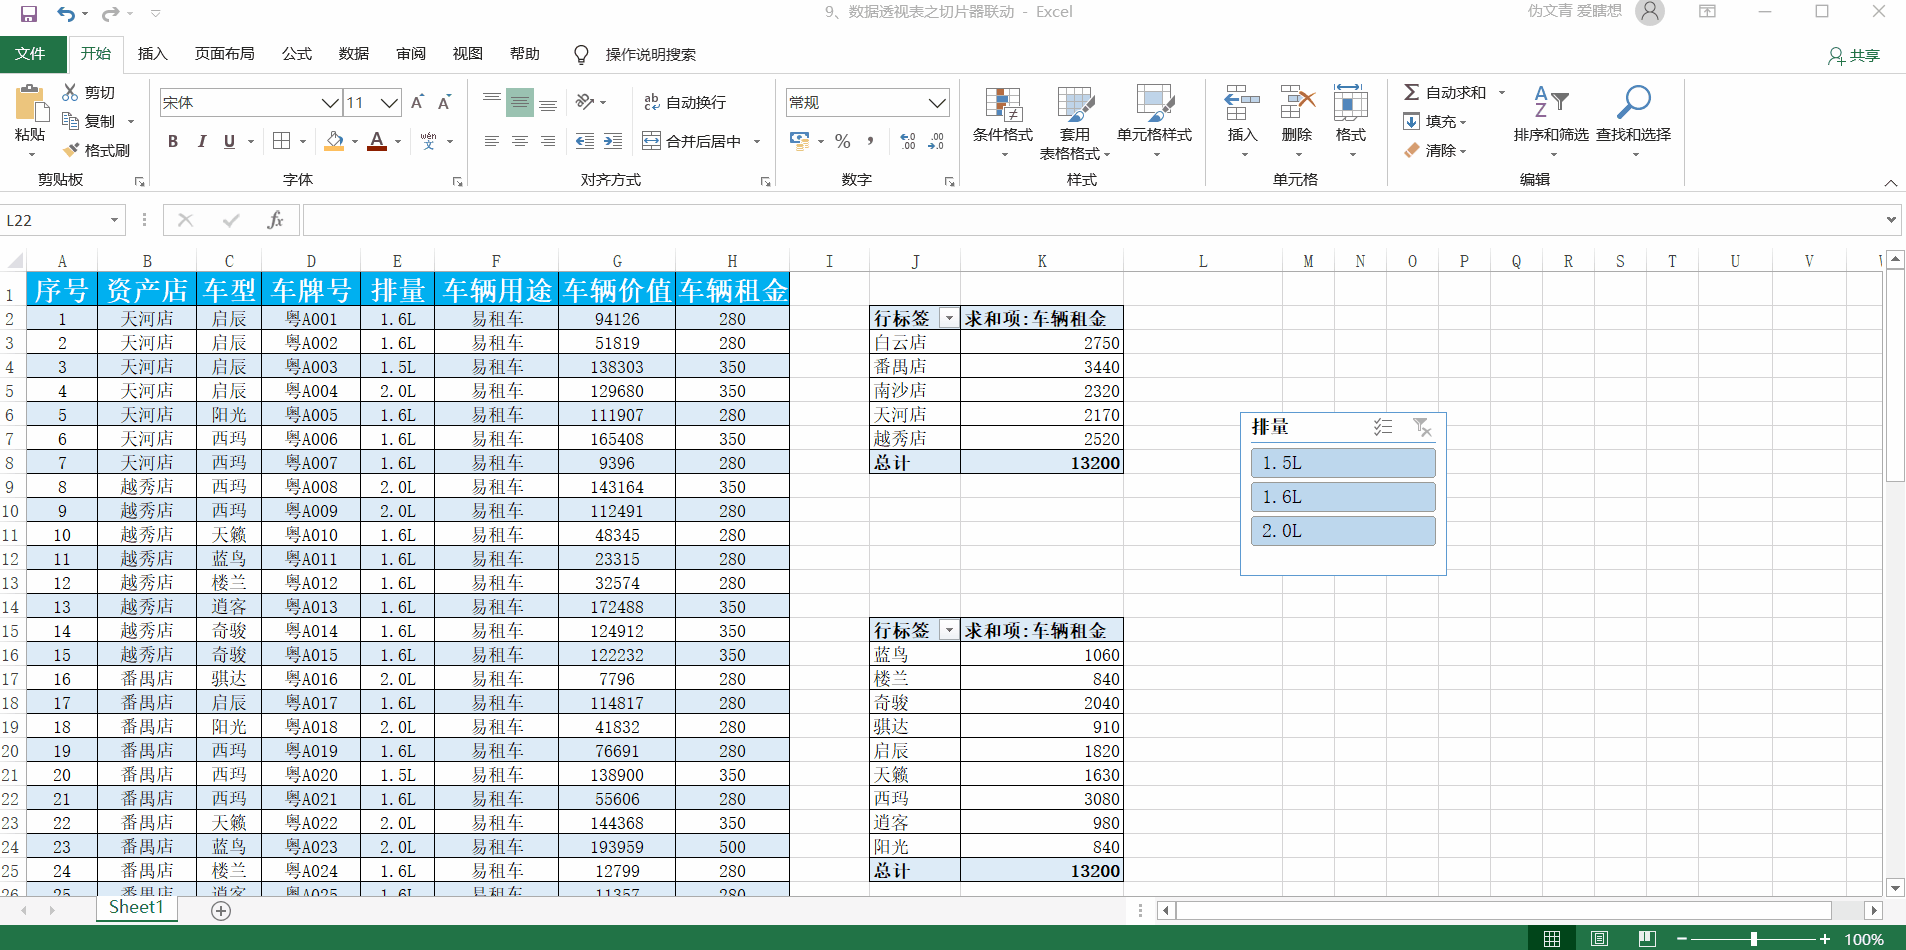Toggle align right
This screenshot has height=950, width=1906.
tap(548, 141)
